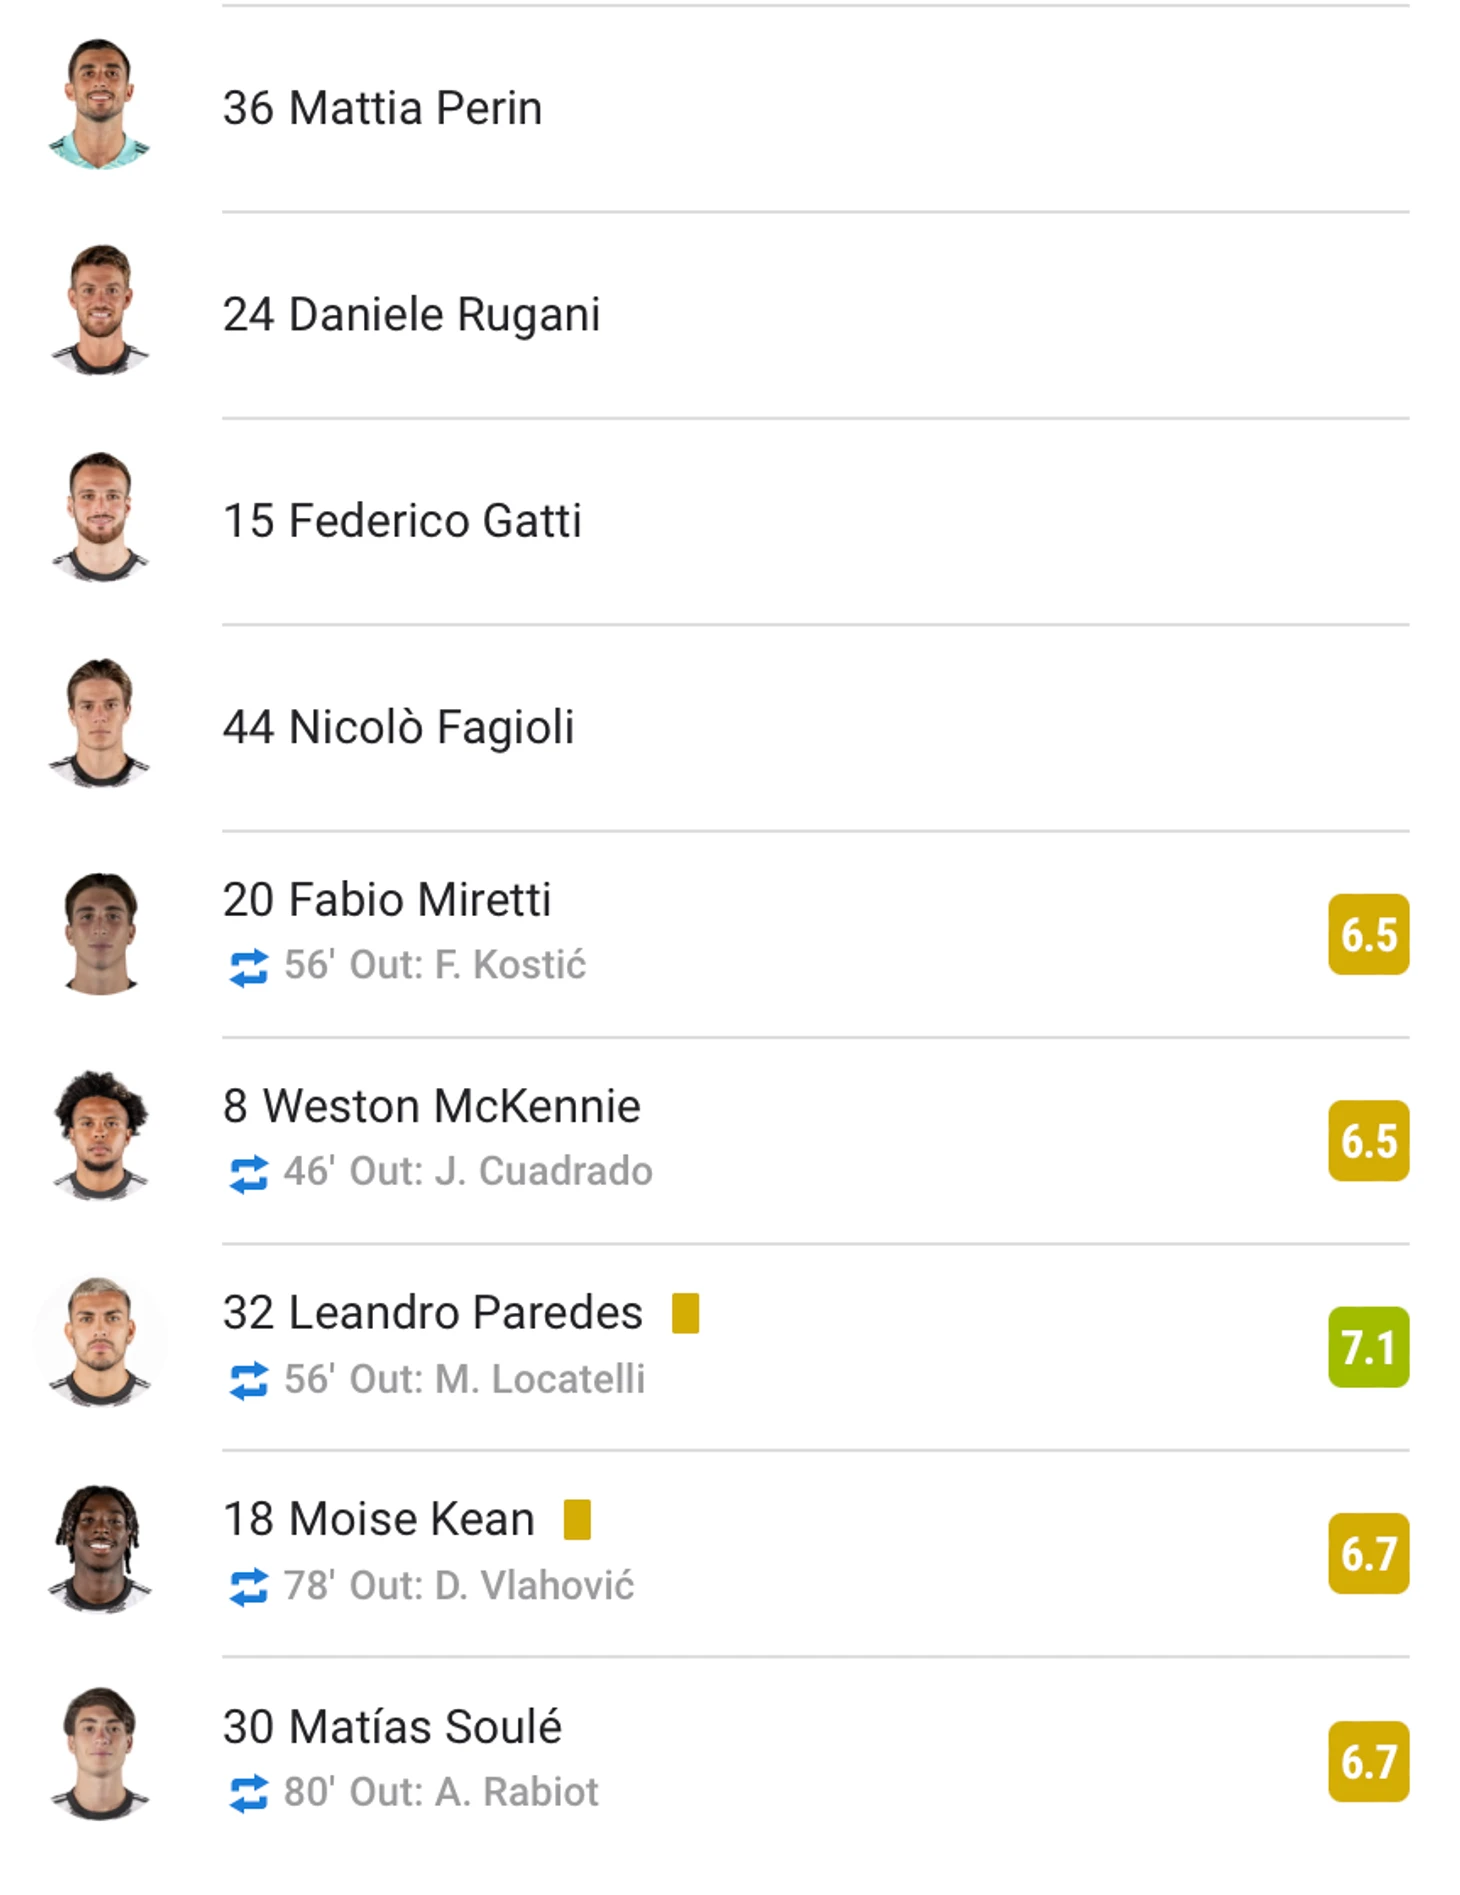Image resolution: width=1460 pixels, height=1895 pixels.
Task: Click the substitution icon under Moise Kean
Action: pyautogui.click(x=248, y=1587)
